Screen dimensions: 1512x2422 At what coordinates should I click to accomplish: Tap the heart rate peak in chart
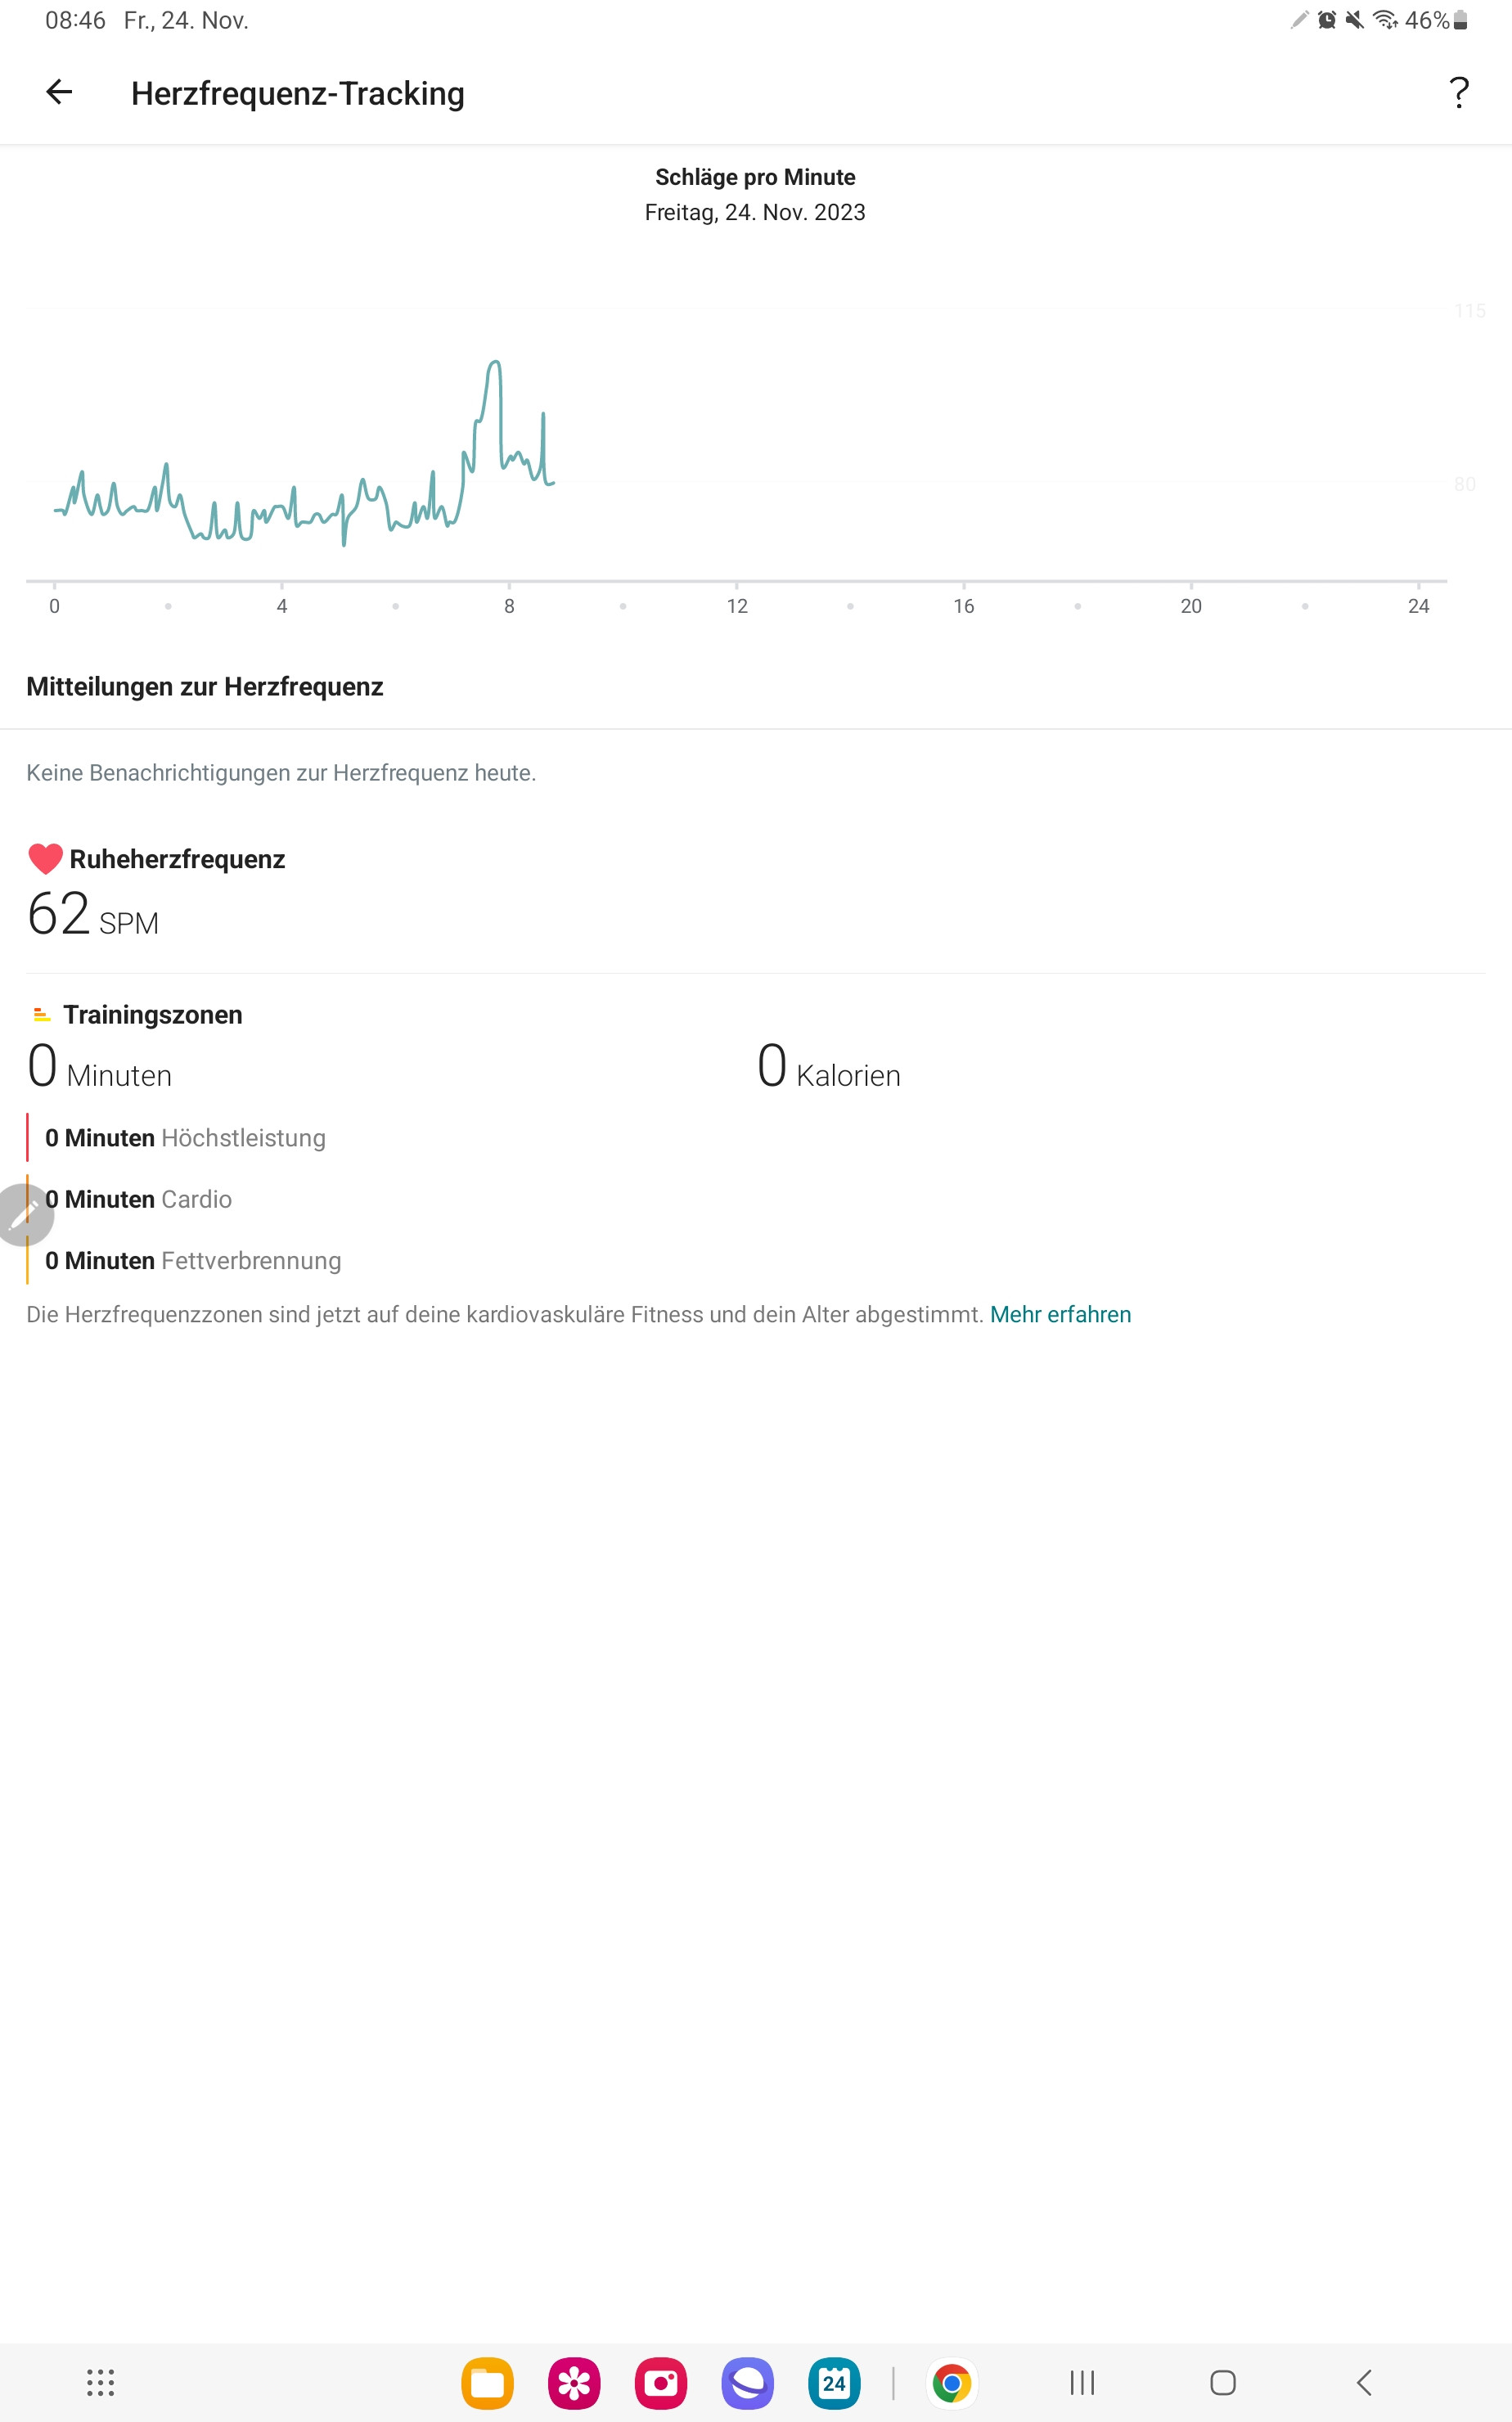(494, 364)
